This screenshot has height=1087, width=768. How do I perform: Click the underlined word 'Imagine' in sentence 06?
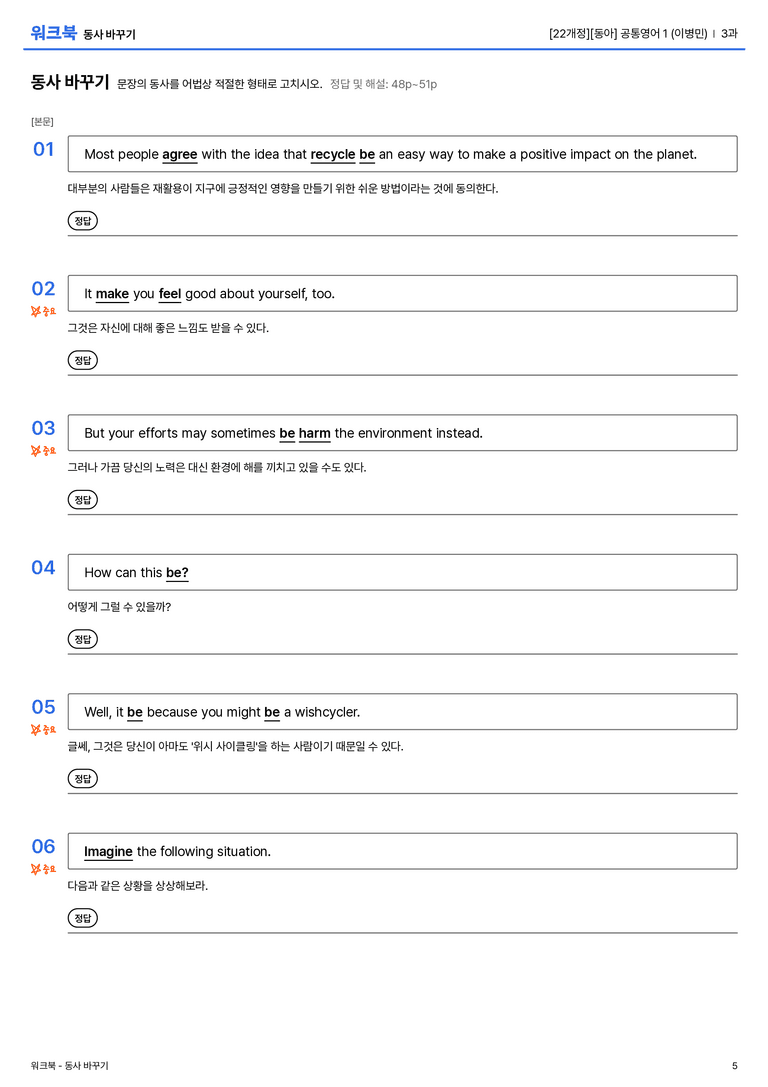tap(108, 851)
